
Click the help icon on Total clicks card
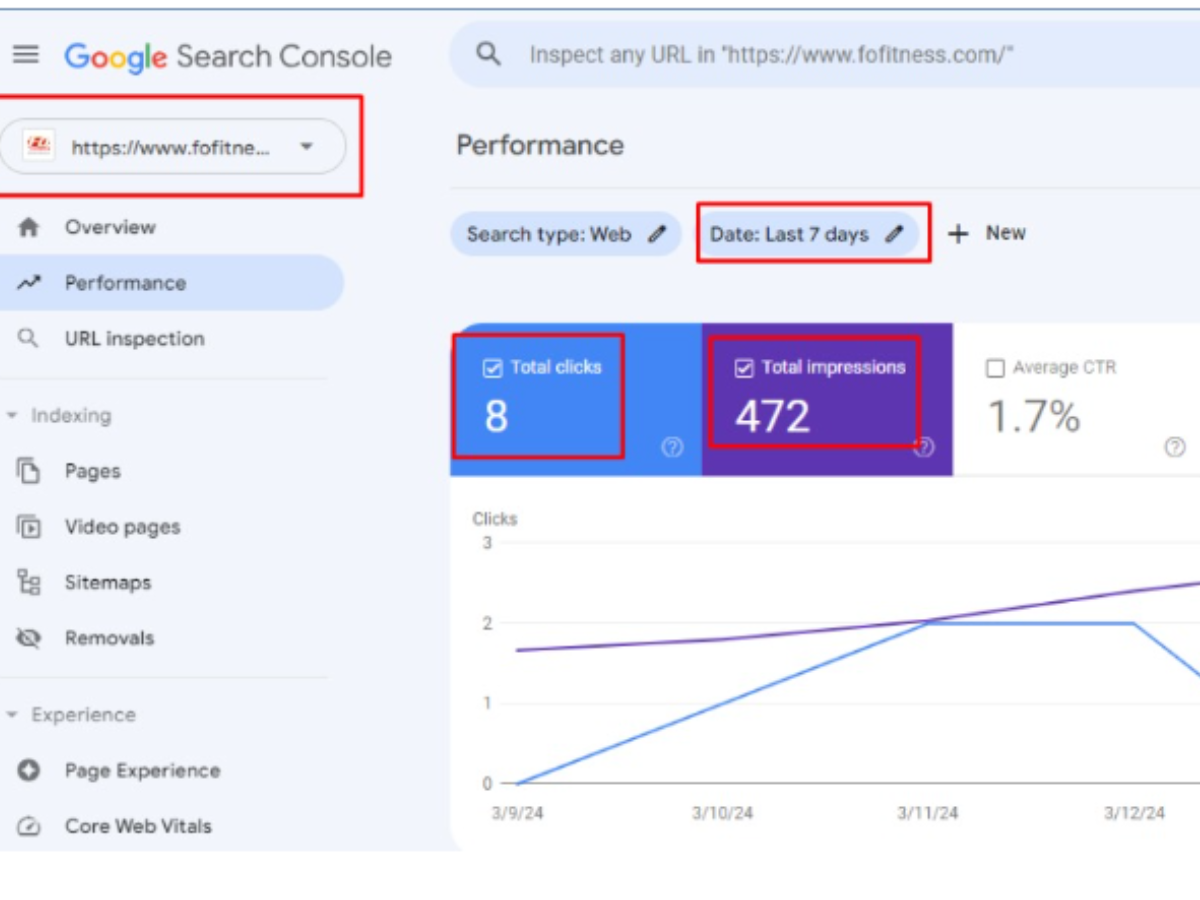click(672, 447)
